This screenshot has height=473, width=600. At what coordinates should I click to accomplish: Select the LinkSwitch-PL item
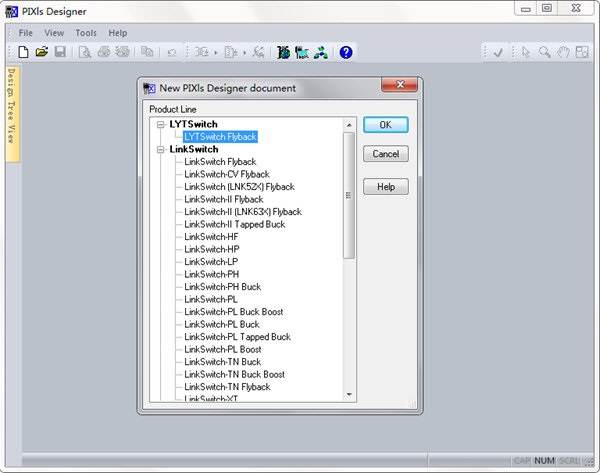(x=210, y=299)
